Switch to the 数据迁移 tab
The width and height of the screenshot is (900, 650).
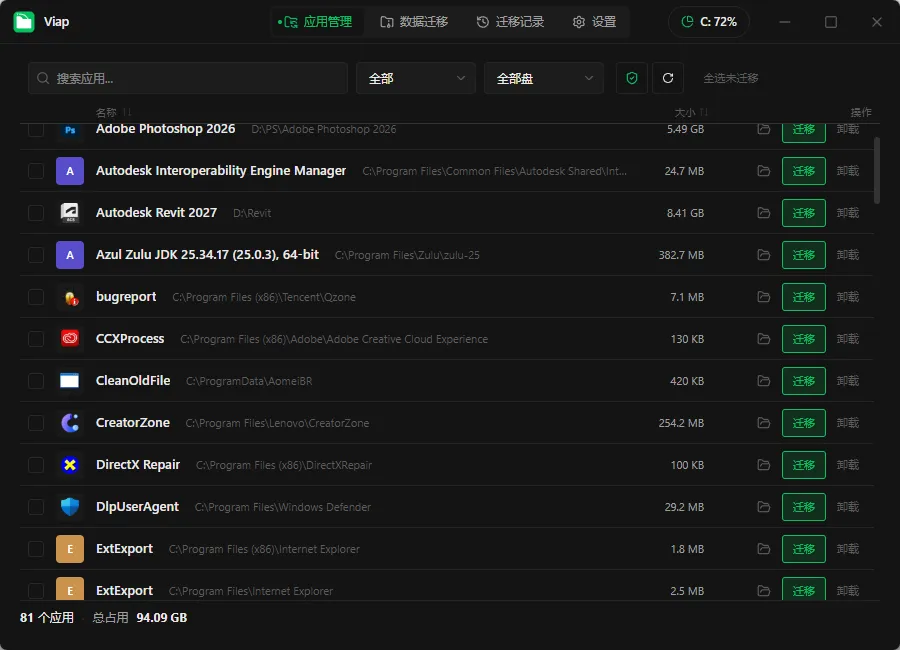pyautogui.click(x=414, y=22)
